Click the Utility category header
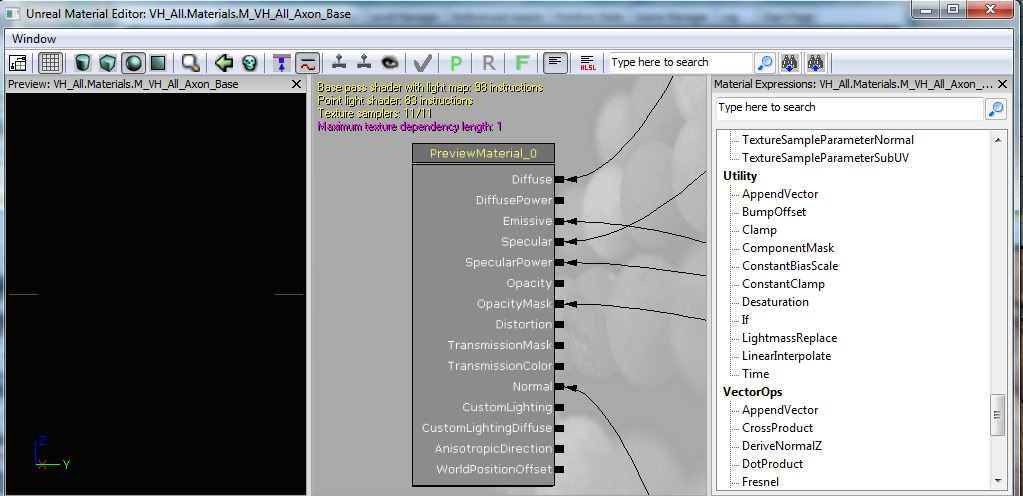Viewport: 1023px width, 496px height. (x=740, y=176)
